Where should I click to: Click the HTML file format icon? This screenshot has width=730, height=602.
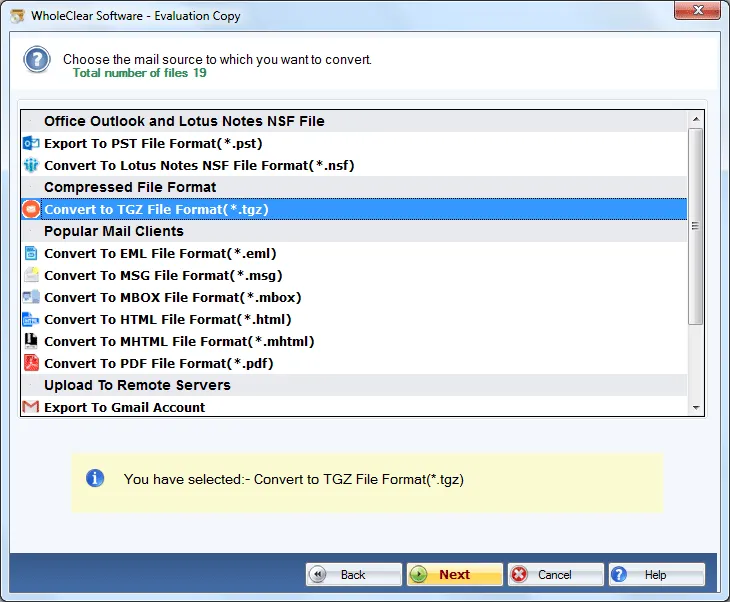click(31, 319)
